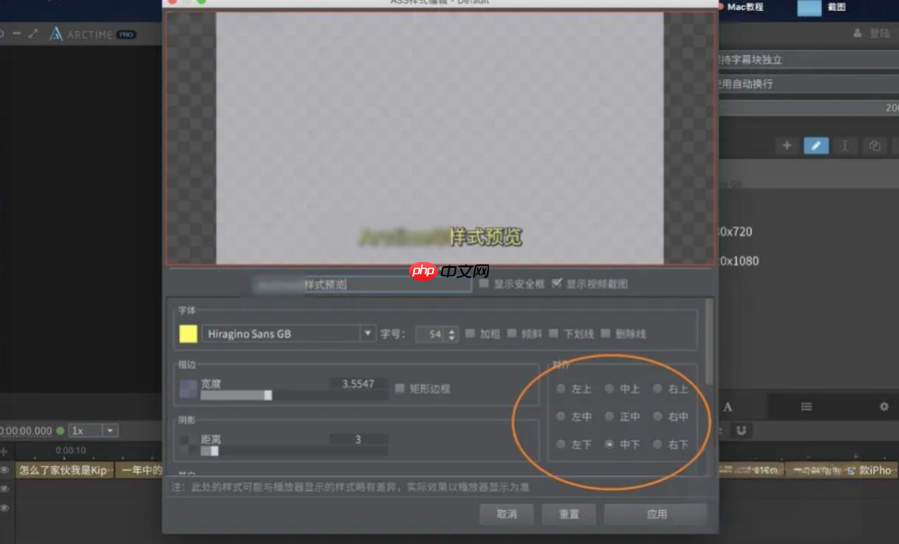
Task: Click the 0x720 resolution entry
Action: (736, 232)
